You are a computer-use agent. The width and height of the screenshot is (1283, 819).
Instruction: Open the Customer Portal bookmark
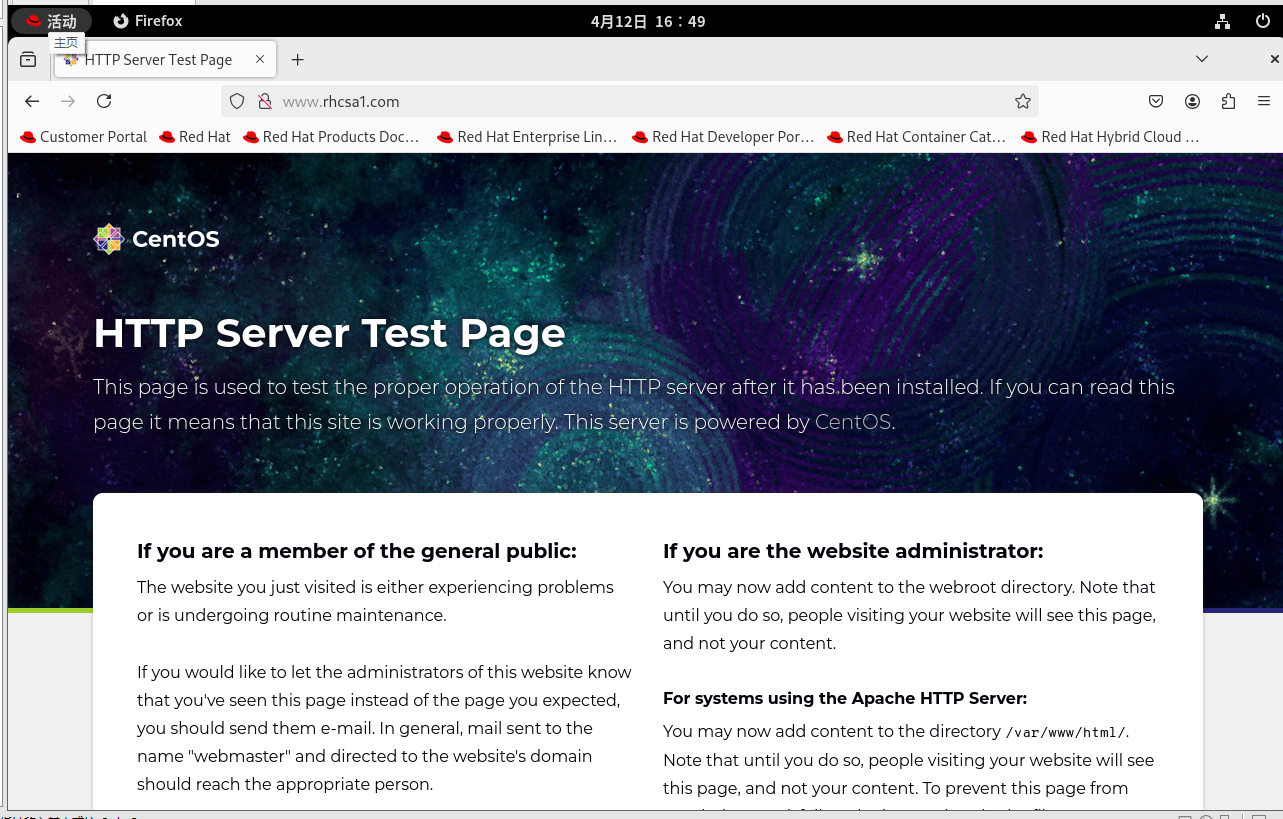pyautogui.click(x=83, y=137)
